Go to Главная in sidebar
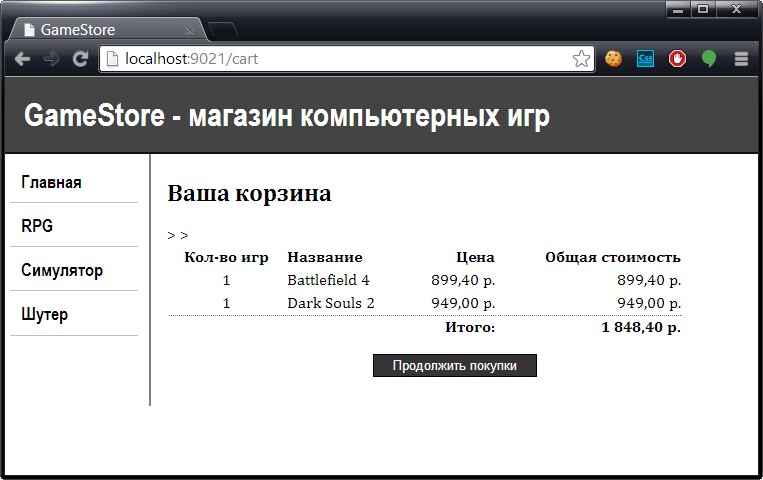 [x=51, y=182]
